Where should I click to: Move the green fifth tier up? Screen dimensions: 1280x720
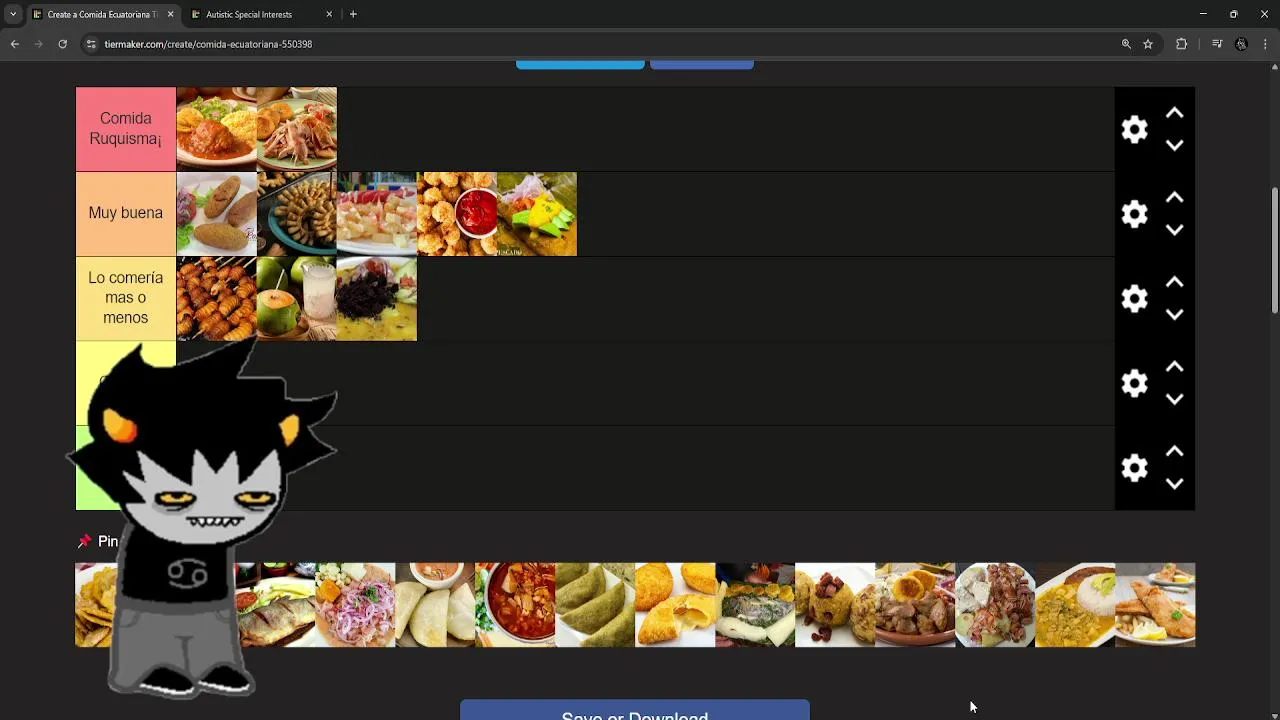1174,452
